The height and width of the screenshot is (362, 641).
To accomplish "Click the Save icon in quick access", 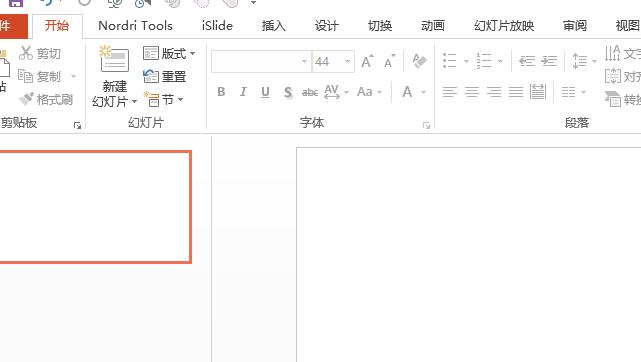I will point(16,3).
